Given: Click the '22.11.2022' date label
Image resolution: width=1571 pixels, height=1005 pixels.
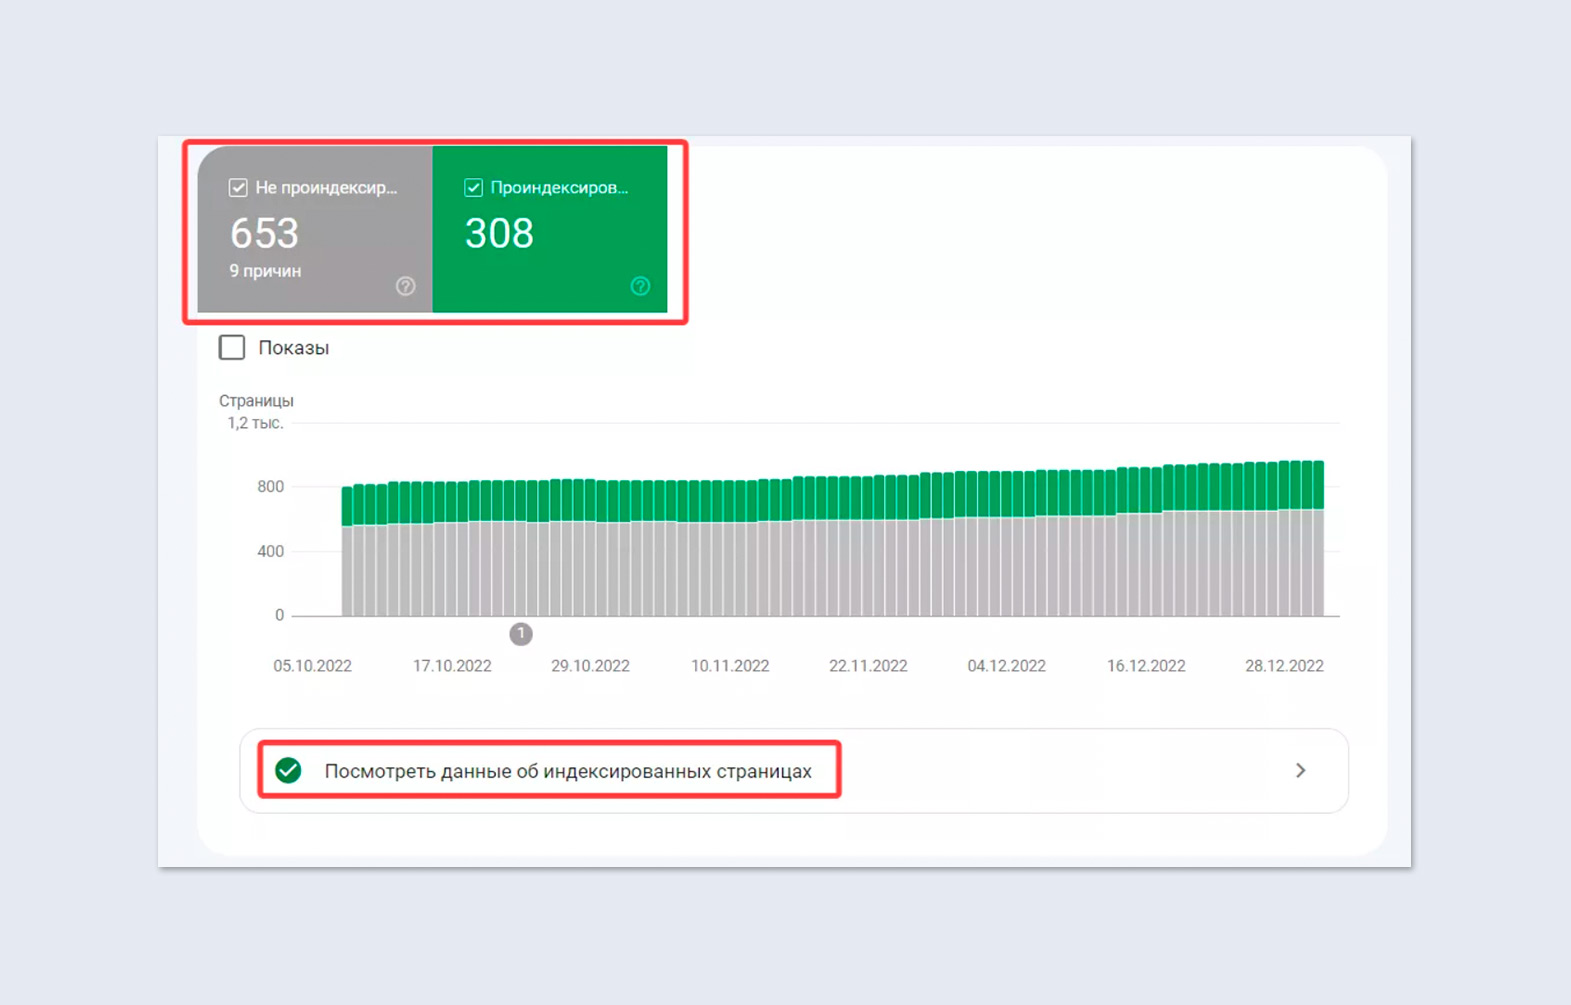Looking at the screenshot, I should (x=868, y=666).
